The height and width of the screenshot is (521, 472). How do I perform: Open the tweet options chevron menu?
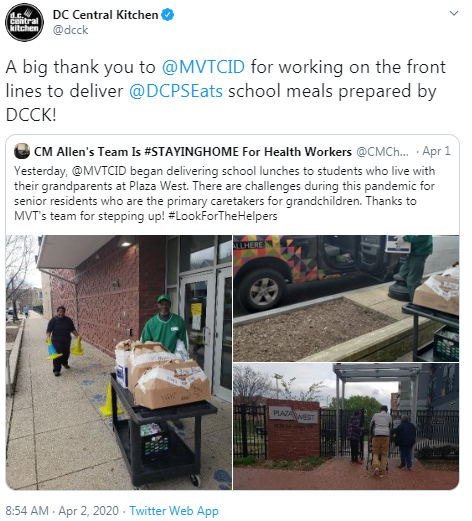coord(454,14)
